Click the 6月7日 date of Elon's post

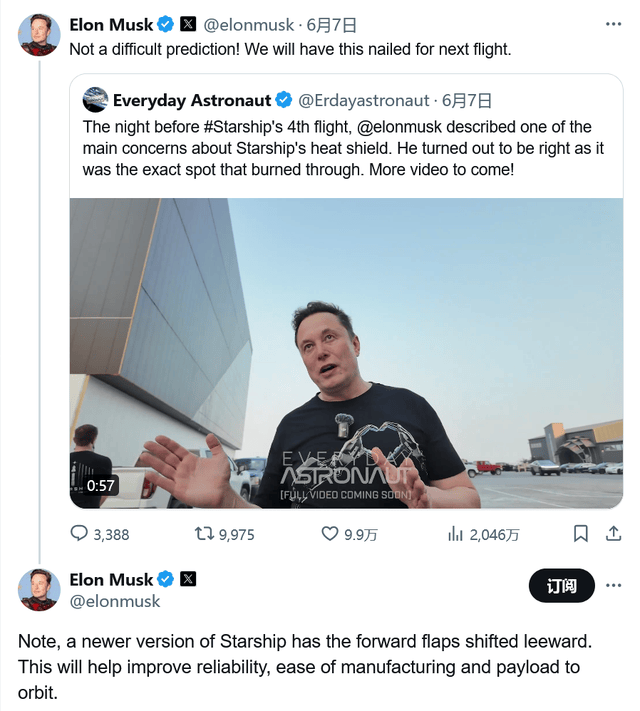331,24
